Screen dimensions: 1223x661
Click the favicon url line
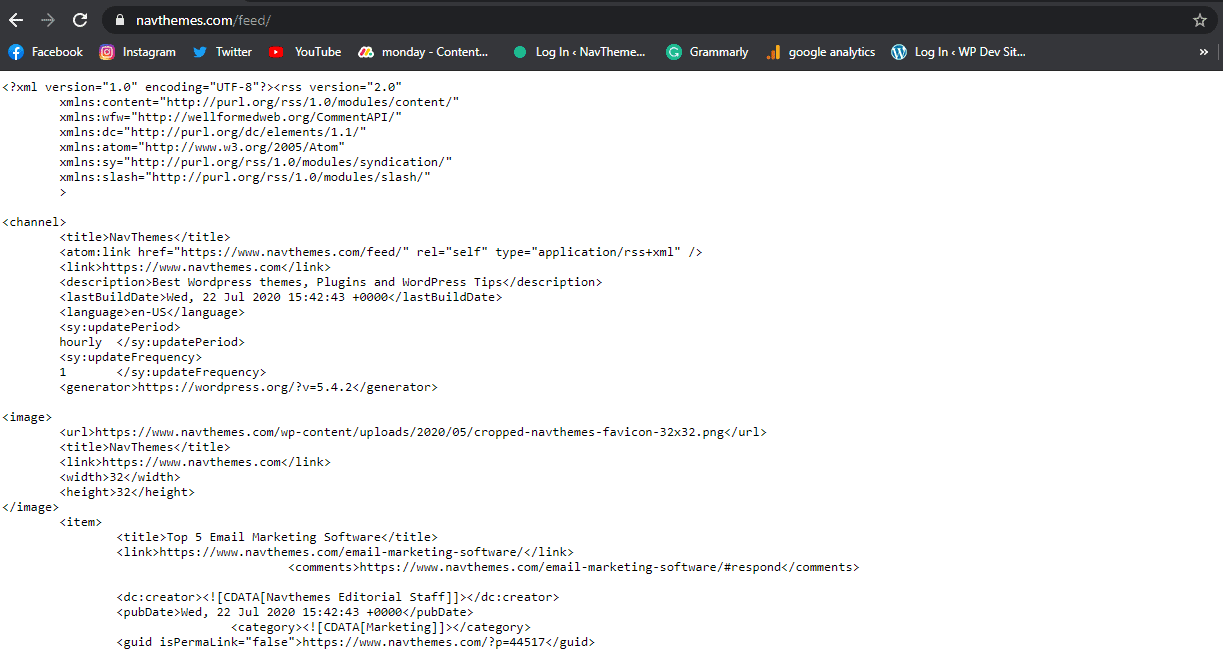(413, 432)
